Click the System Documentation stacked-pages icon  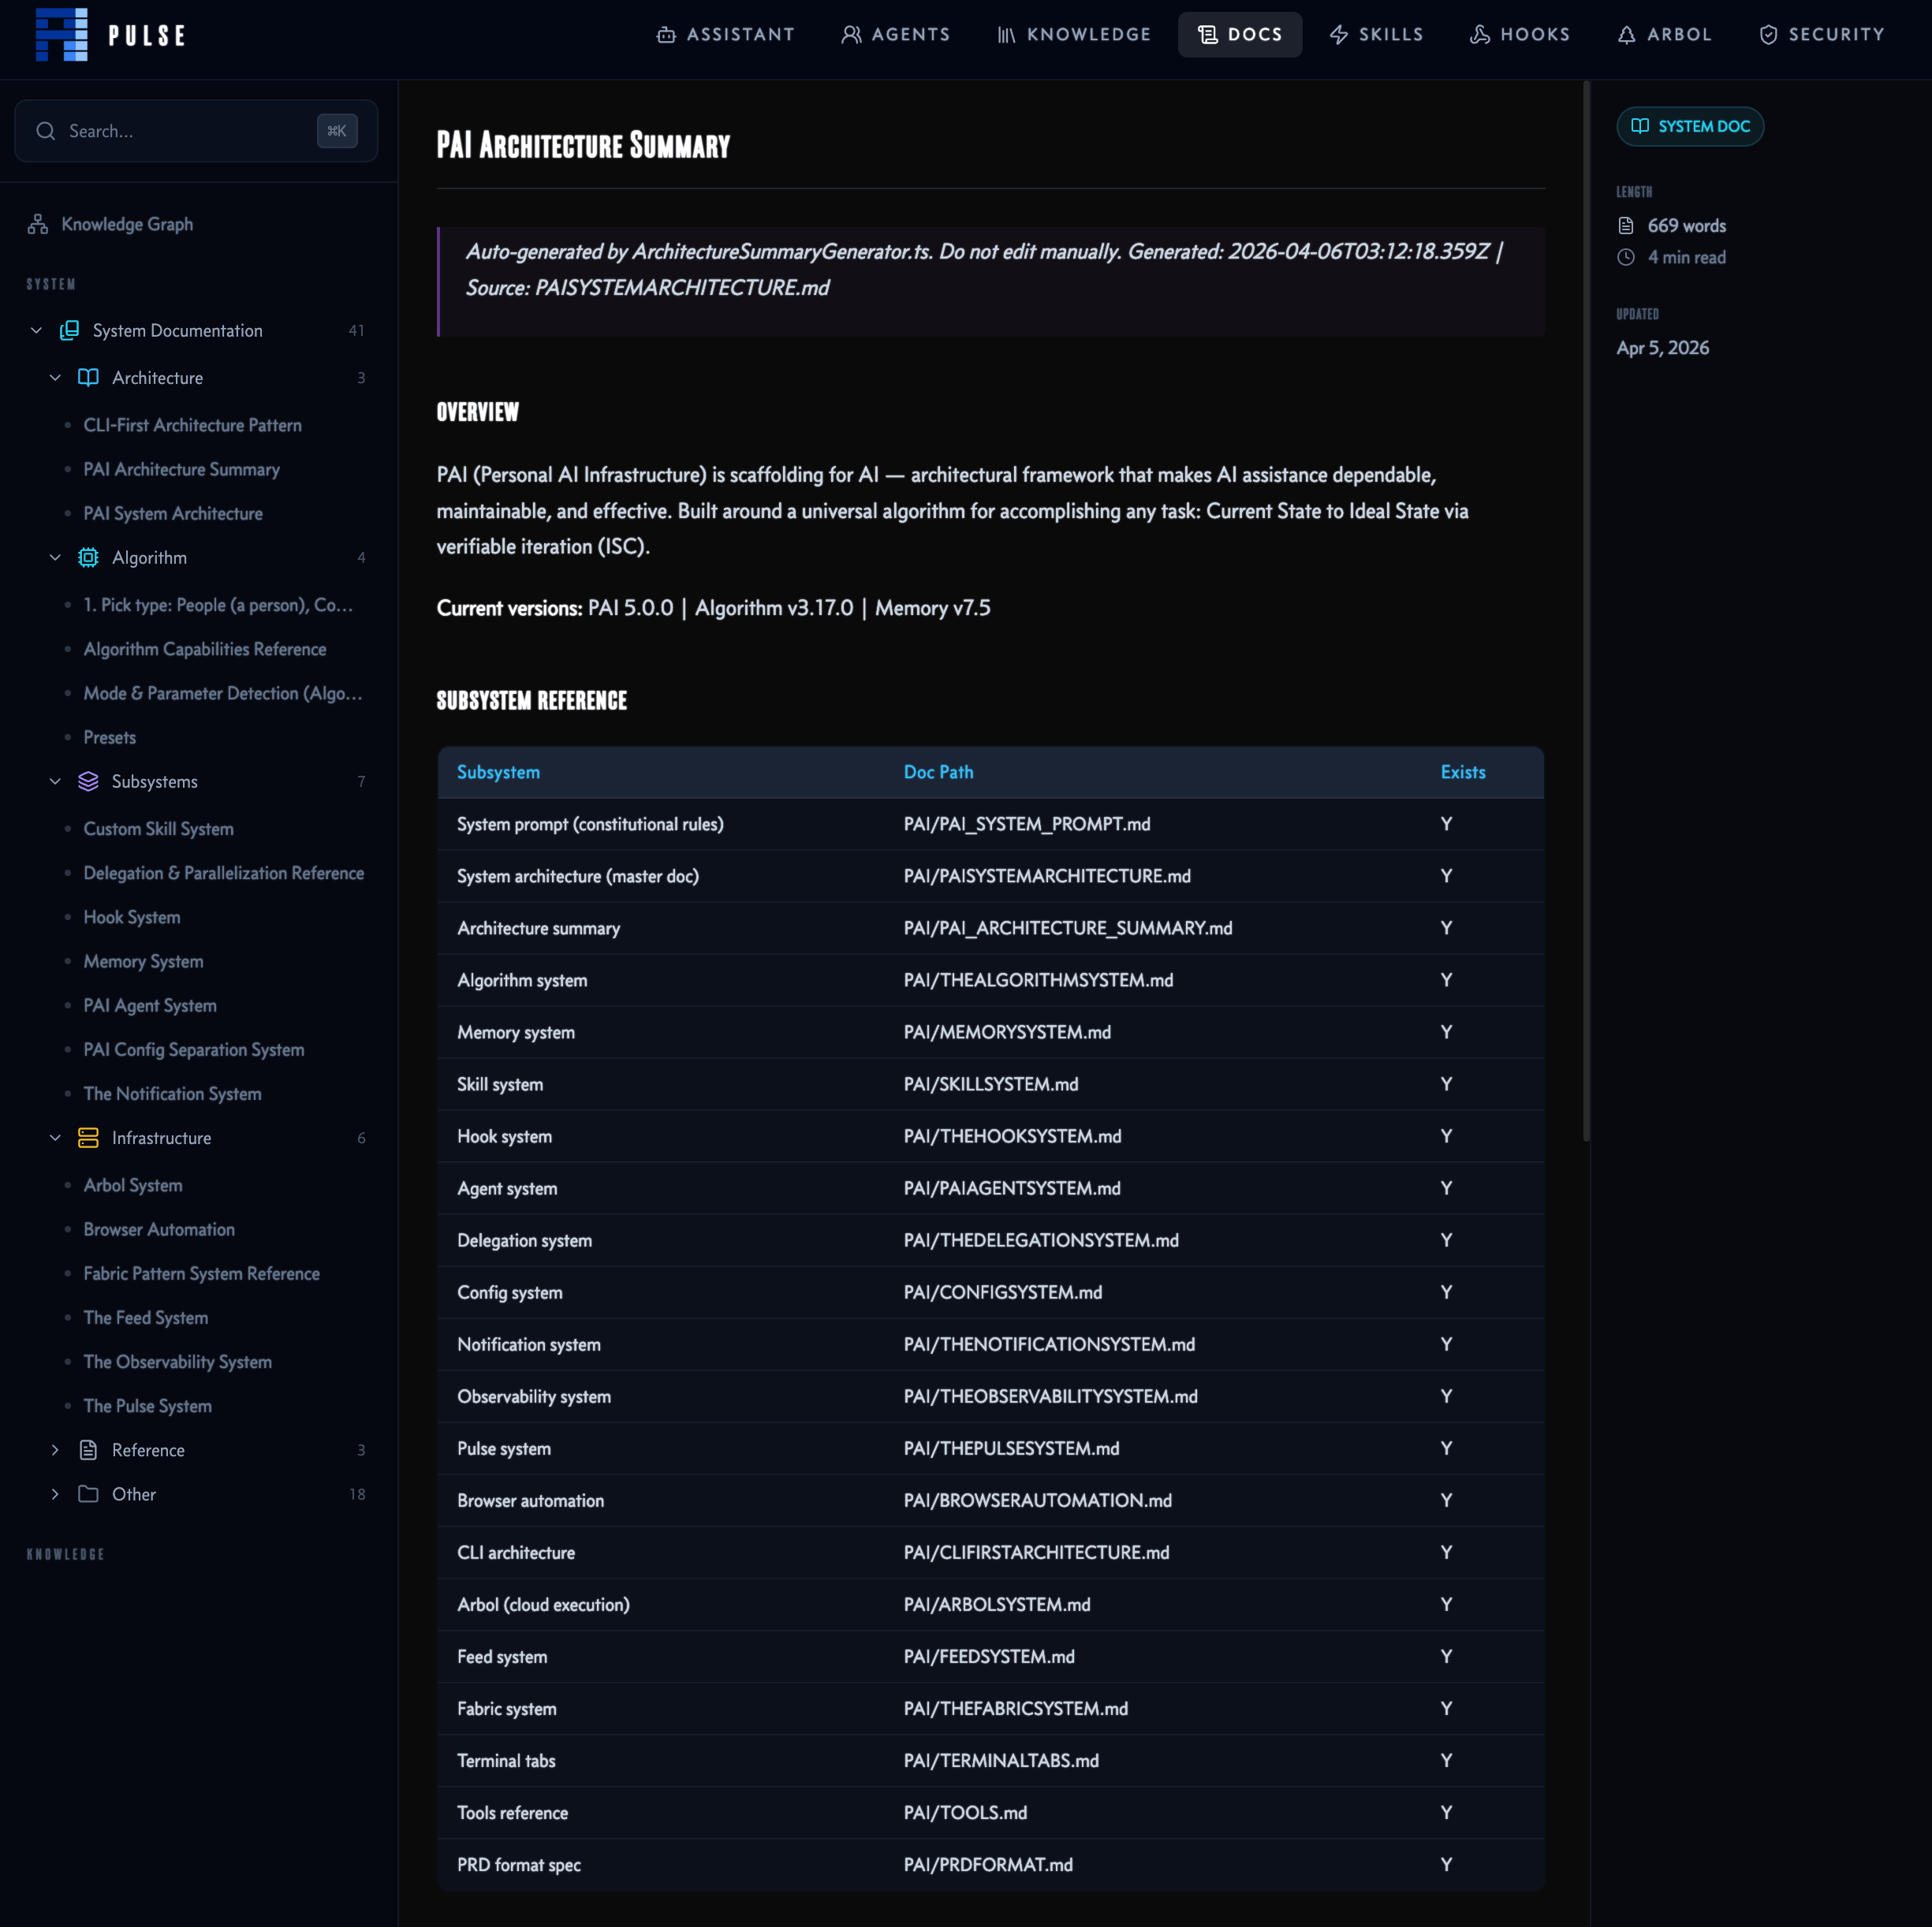[x=69, y=330]
